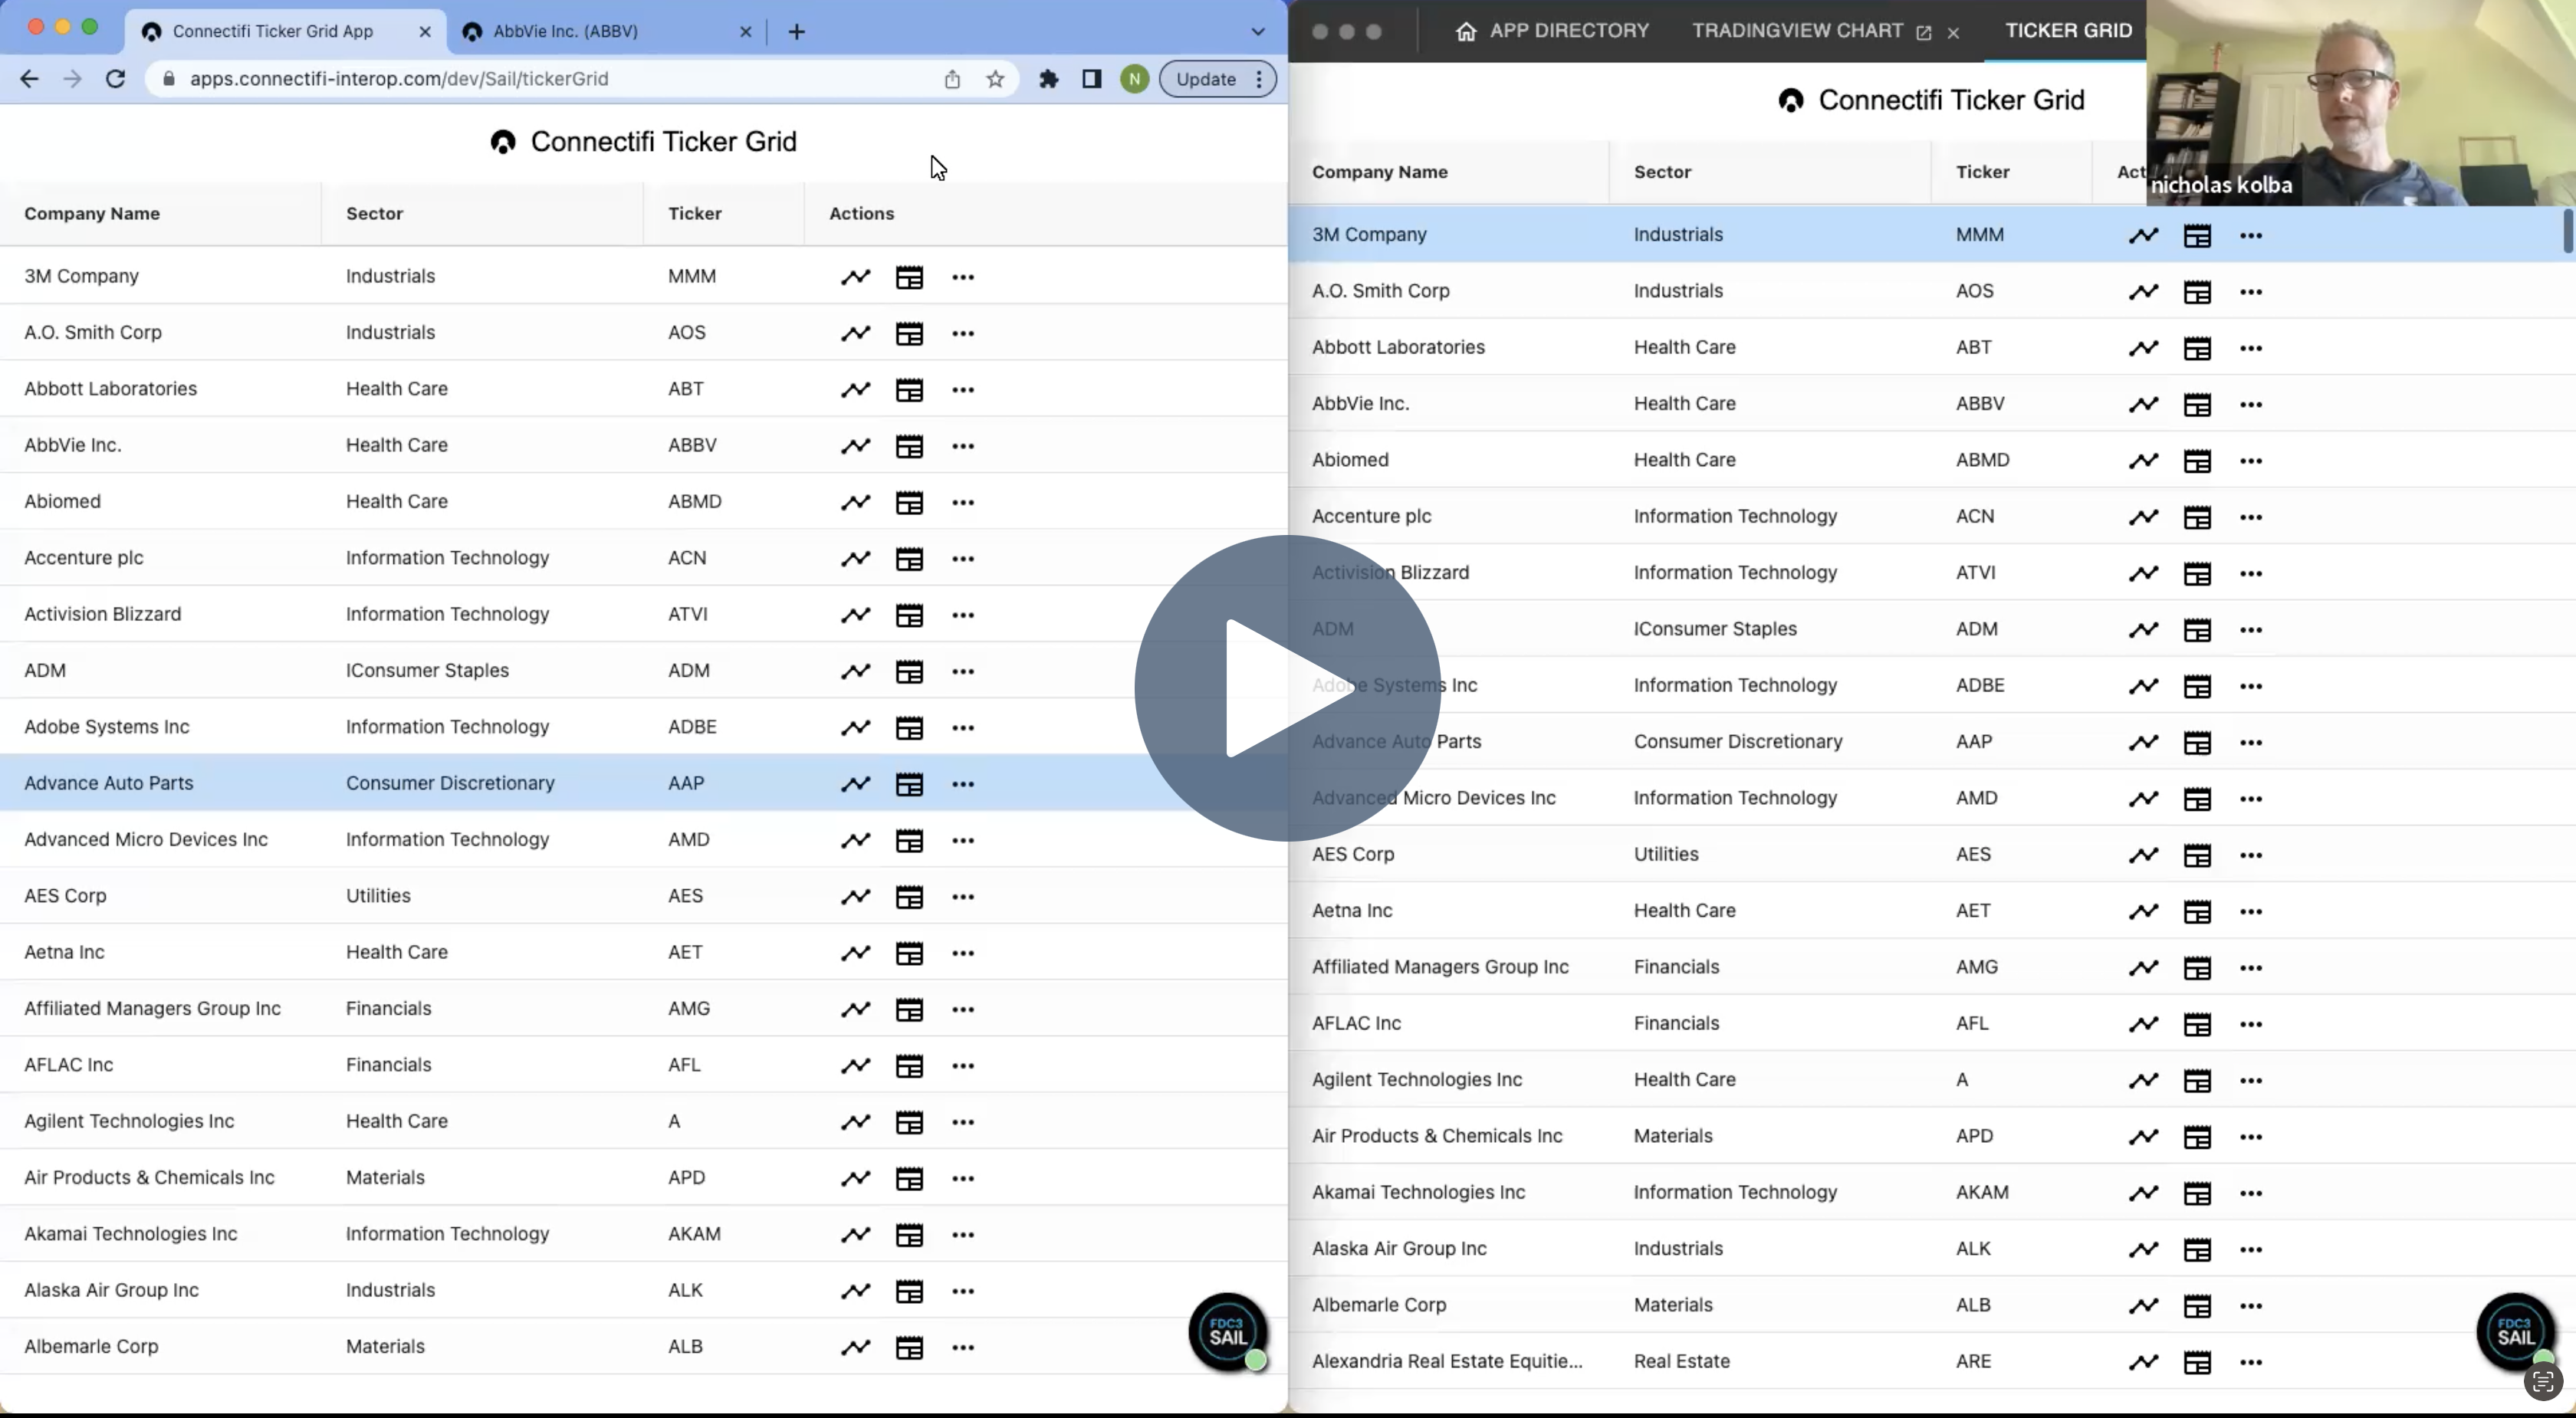Click ticker ABBV in browser grid
This screenshot has width=2576, height=1418.
pyautogui.click(x=692, y=445)
